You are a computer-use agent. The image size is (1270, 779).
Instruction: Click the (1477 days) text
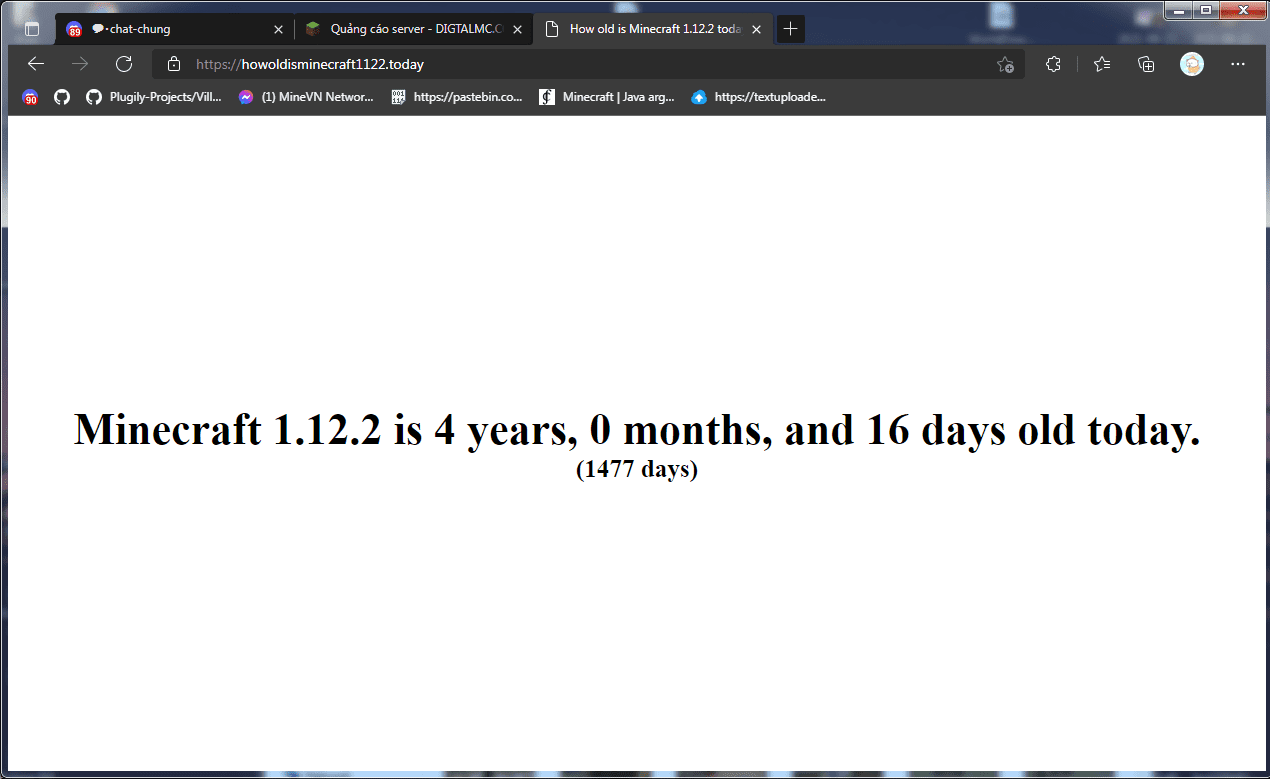tap(637, 468)
